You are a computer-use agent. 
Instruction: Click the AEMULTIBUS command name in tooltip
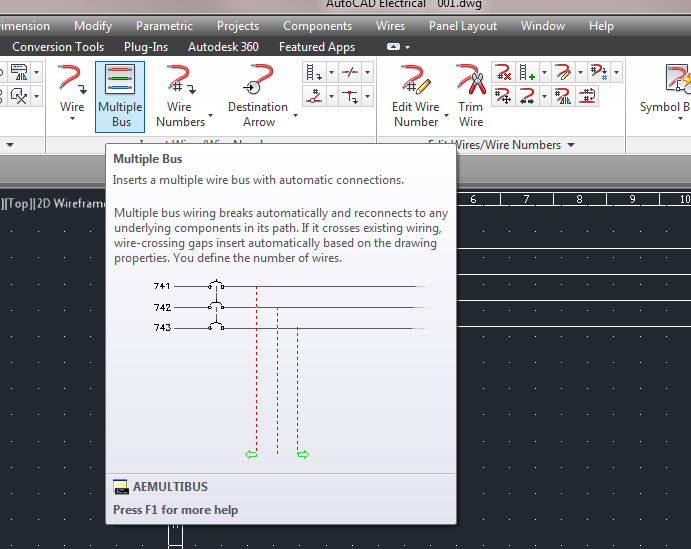[170, 486]
